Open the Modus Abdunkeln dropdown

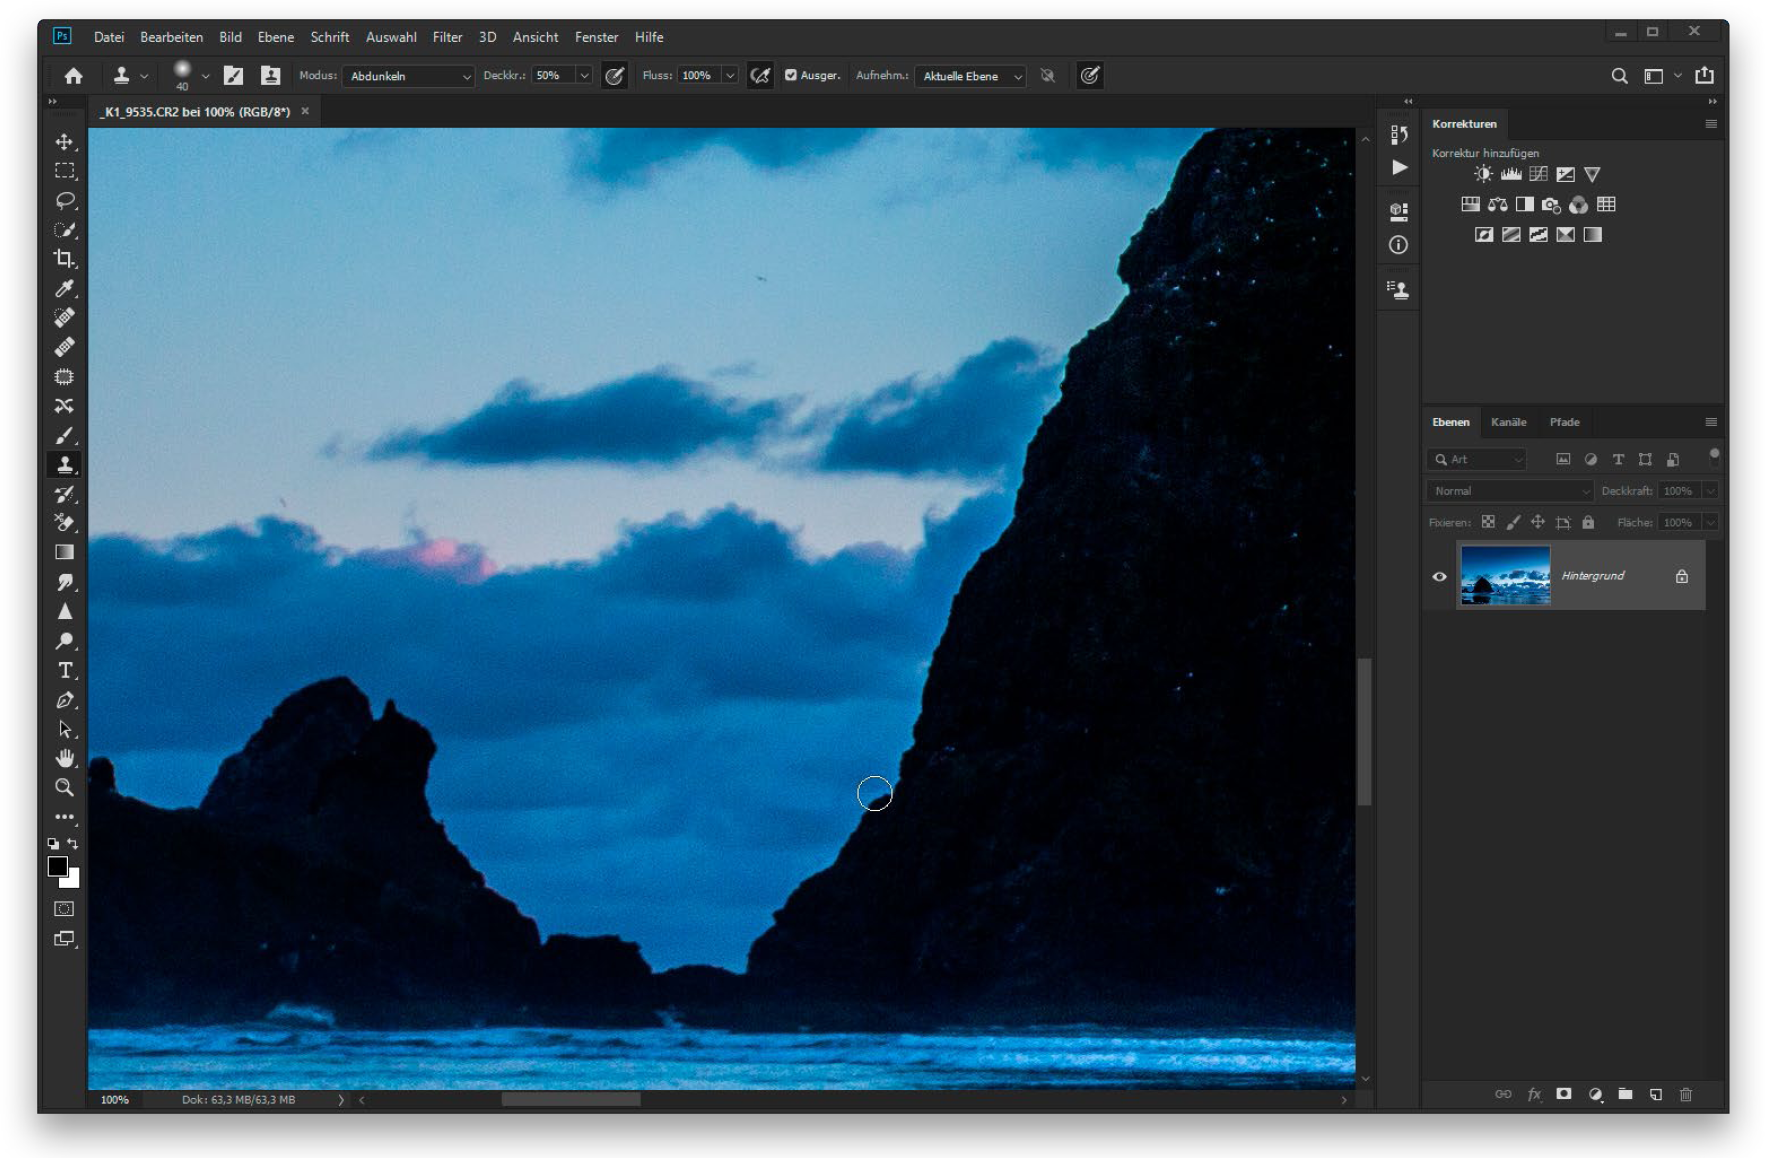pyautogui.click(x=408, y=76)
